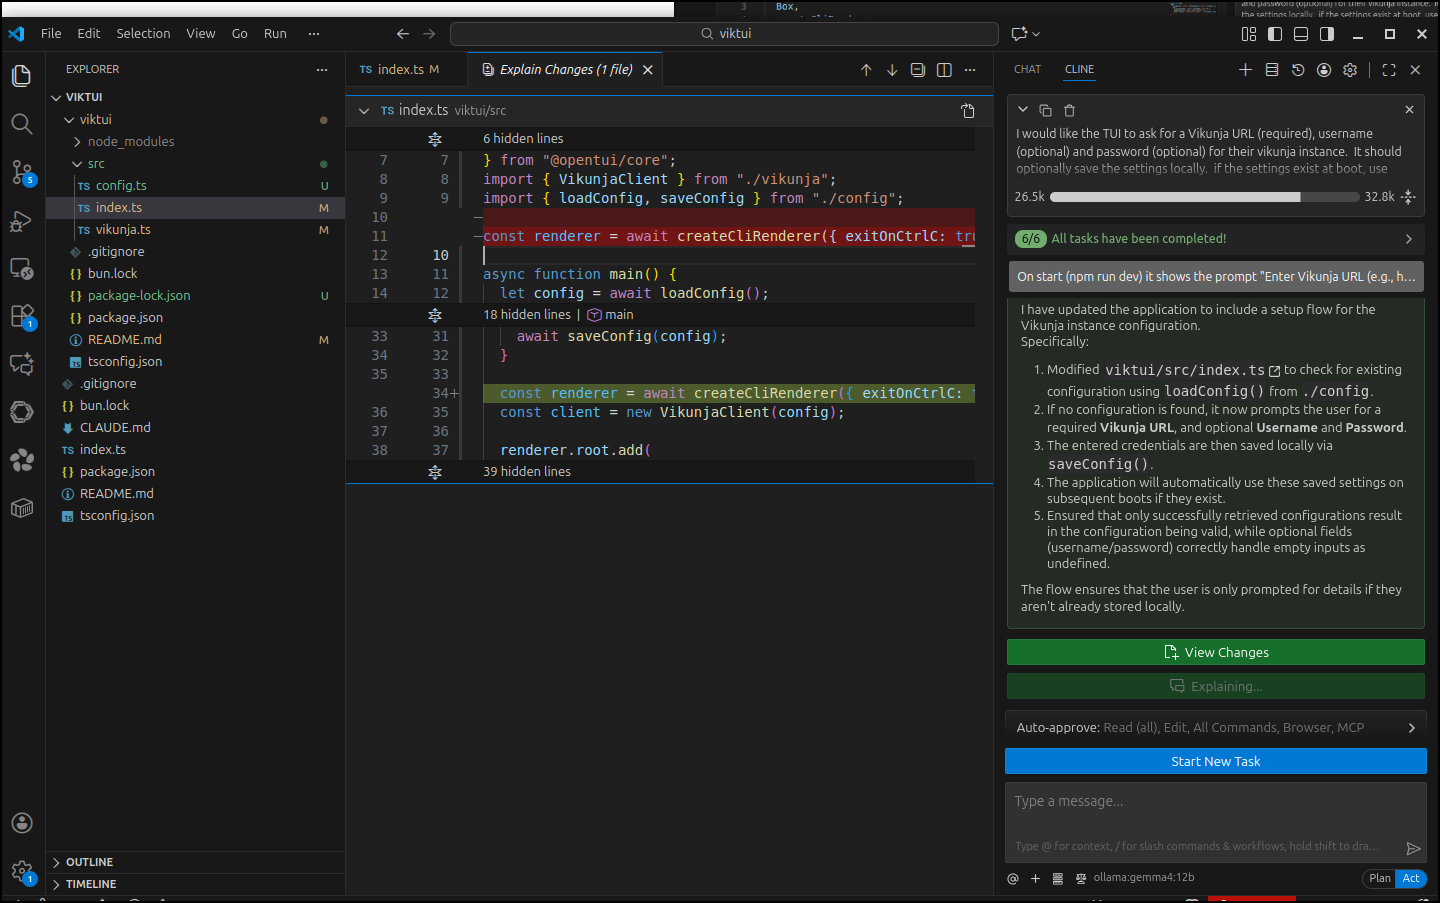This screenshot has height=903, width=1440.
Task: Start a new Cline task with plus icon
Action: (x=1245, y=70)
